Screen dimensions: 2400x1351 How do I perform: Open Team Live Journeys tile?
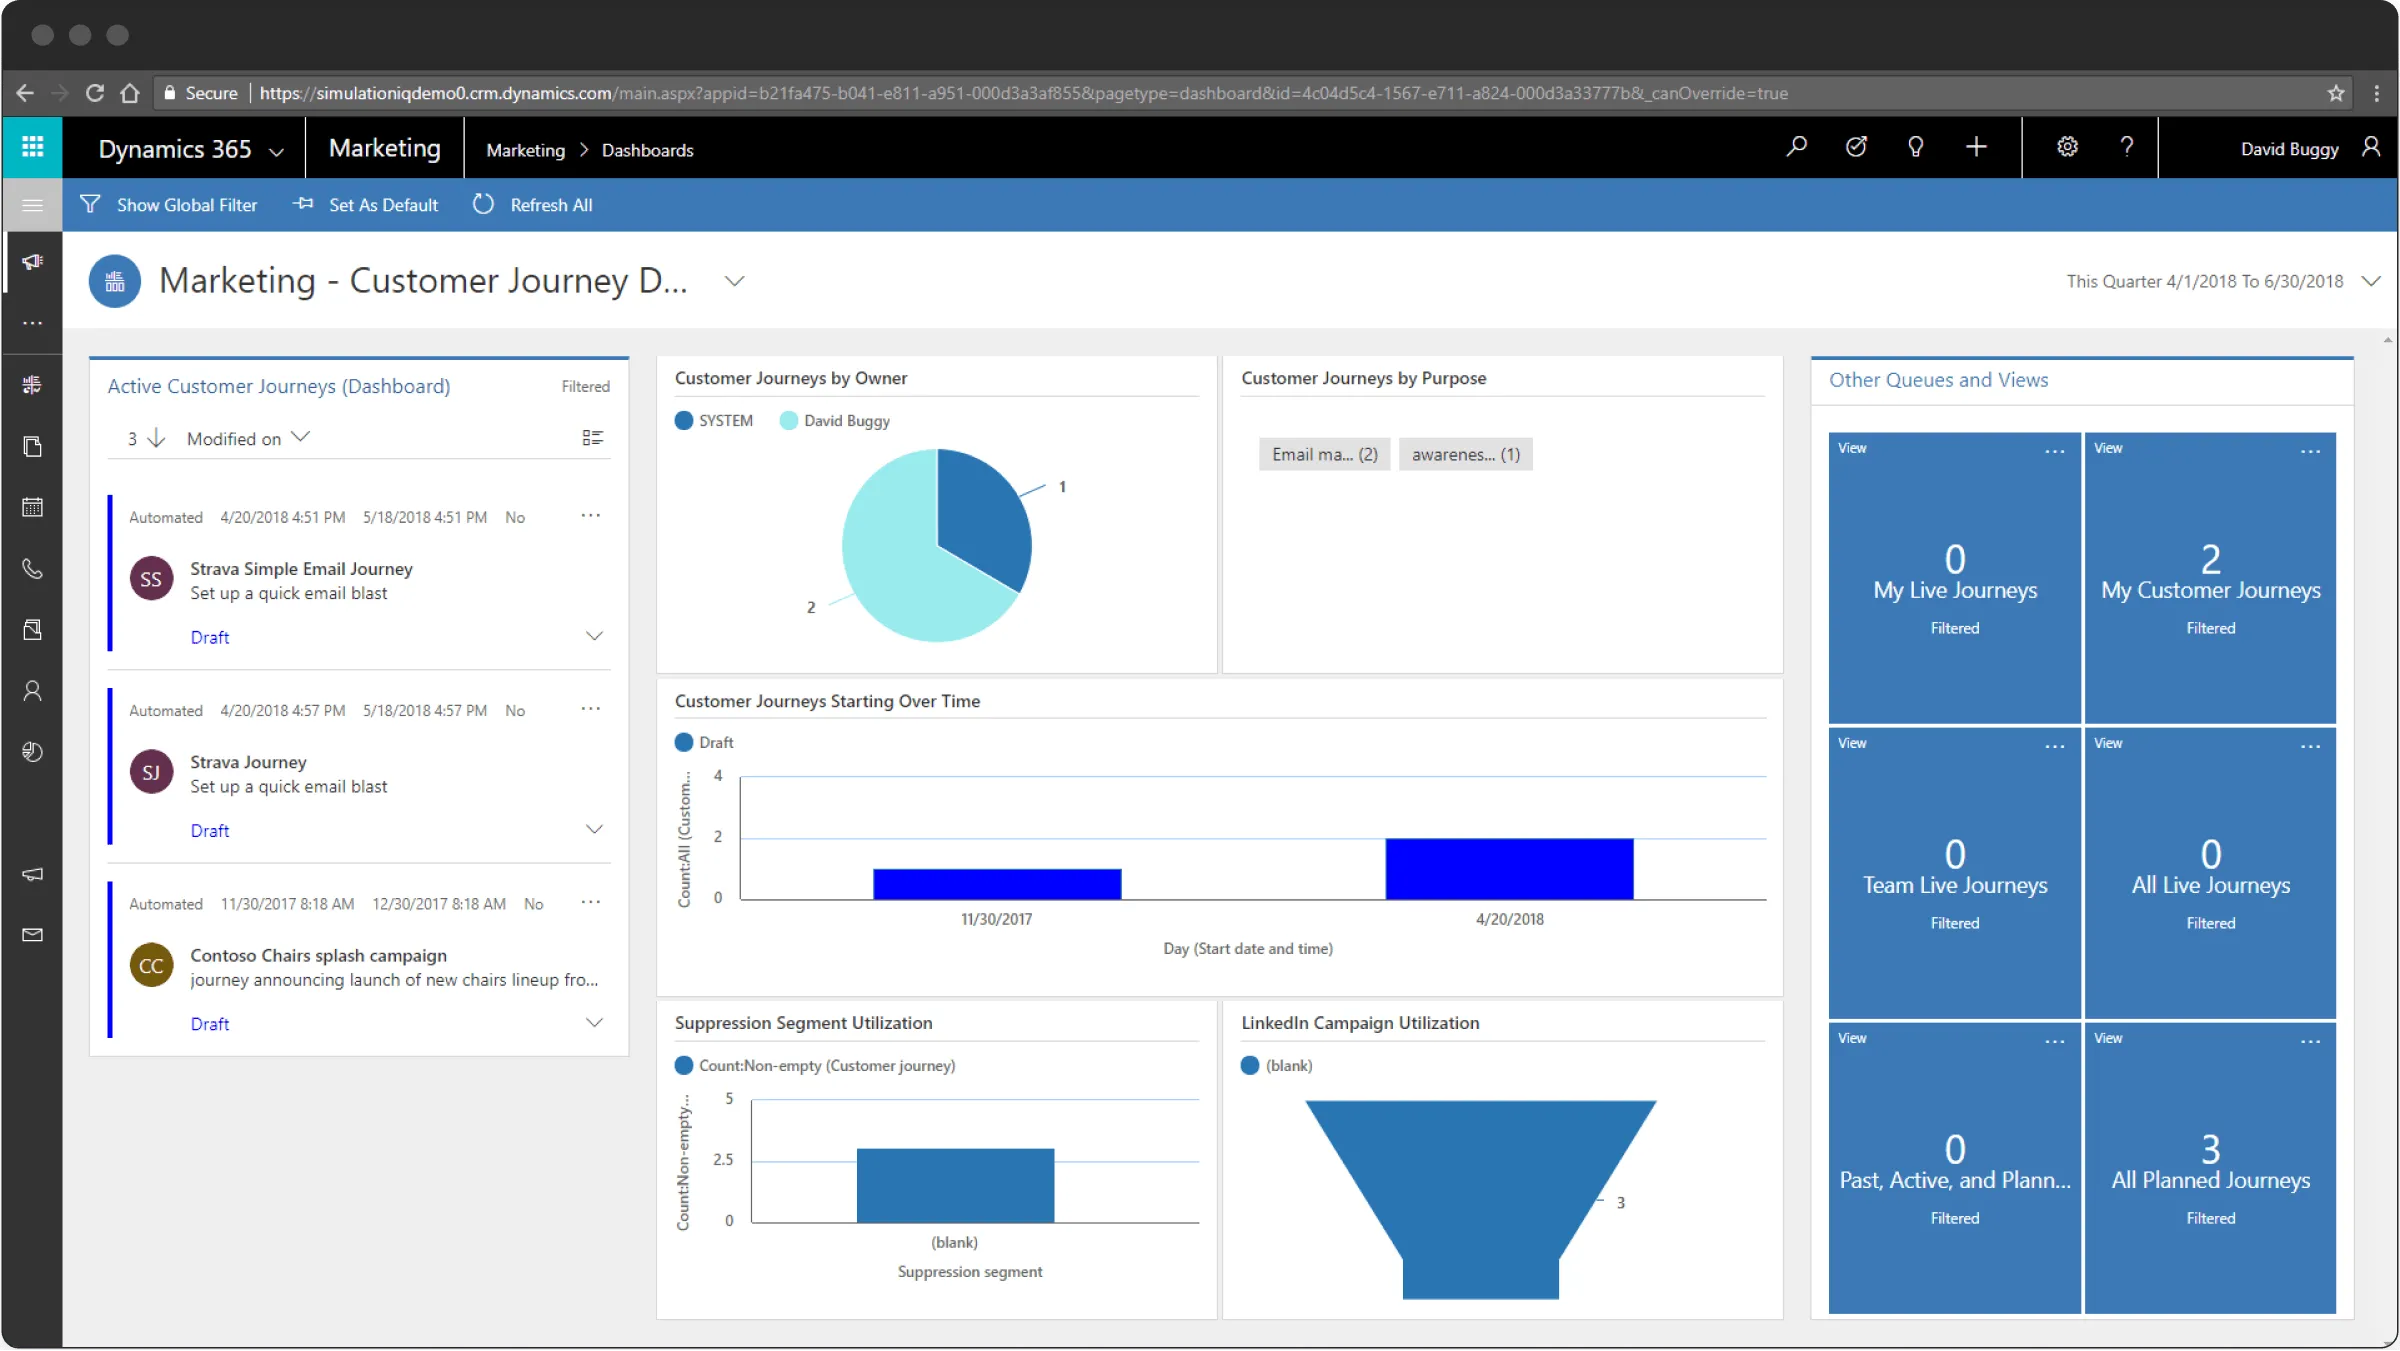pyautogui.click(x=1954, y=873)
